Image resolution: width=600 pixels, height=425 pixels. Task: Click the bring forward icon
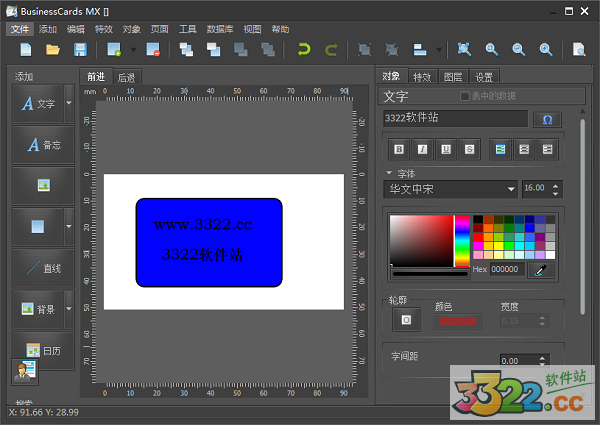point(214,50)
